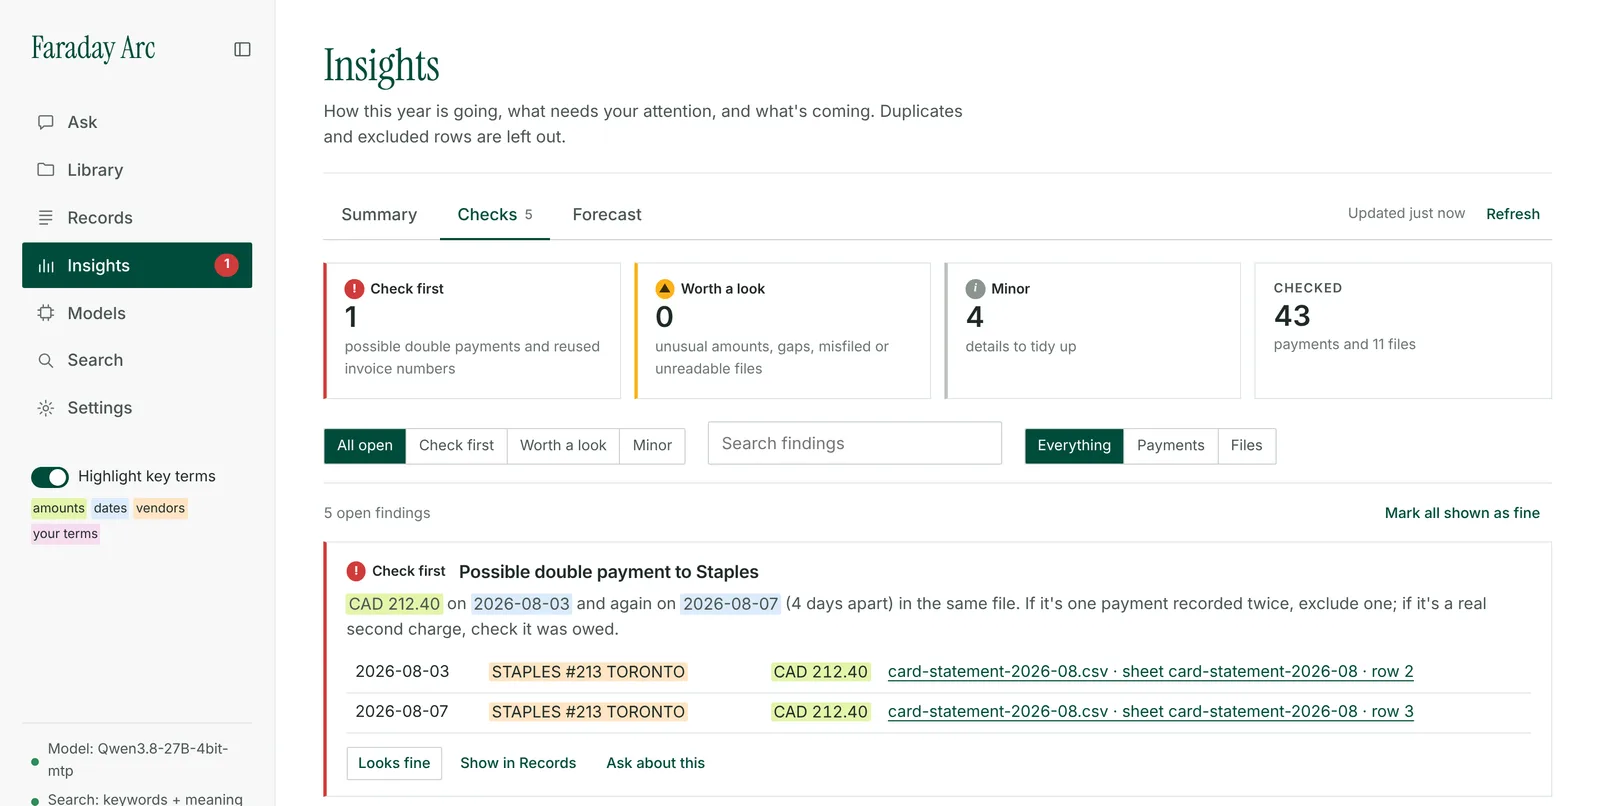Switch to the Summary tab
Viewport: 1600px width, 806px height.
coord(379,215)
